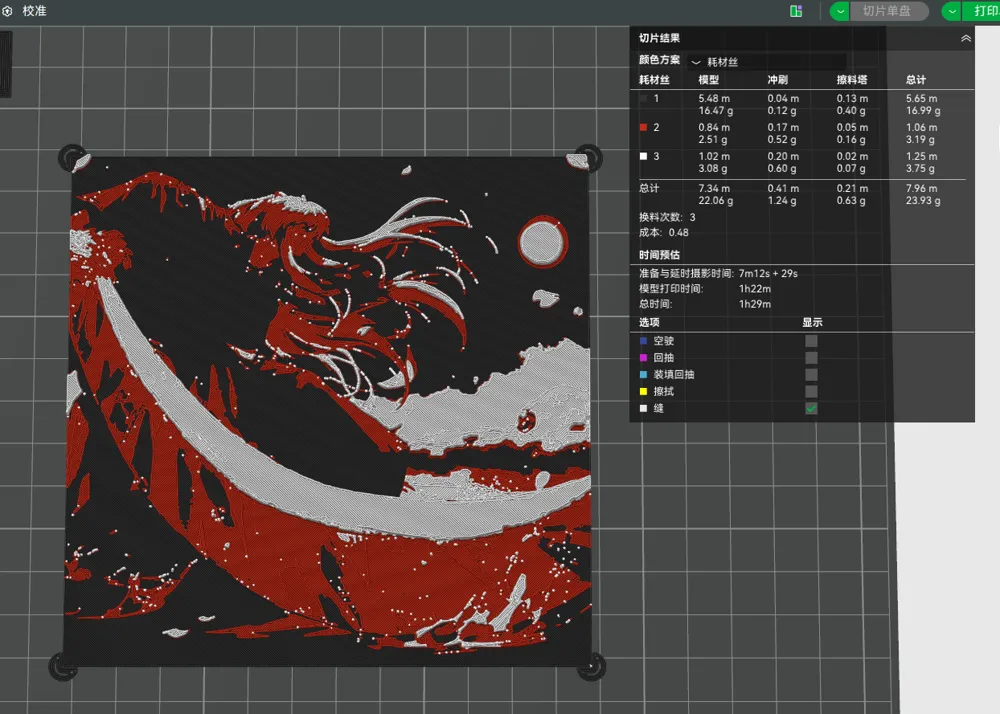This screenshot has width=1000, height=714.
Task: Open the 校准 calibration menu
Action: coord(34,11)
